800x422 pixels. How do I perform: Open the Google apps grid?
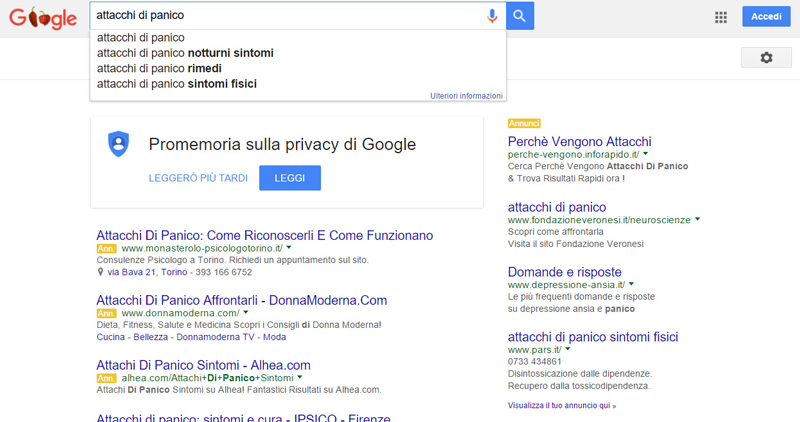coord(720,17)
